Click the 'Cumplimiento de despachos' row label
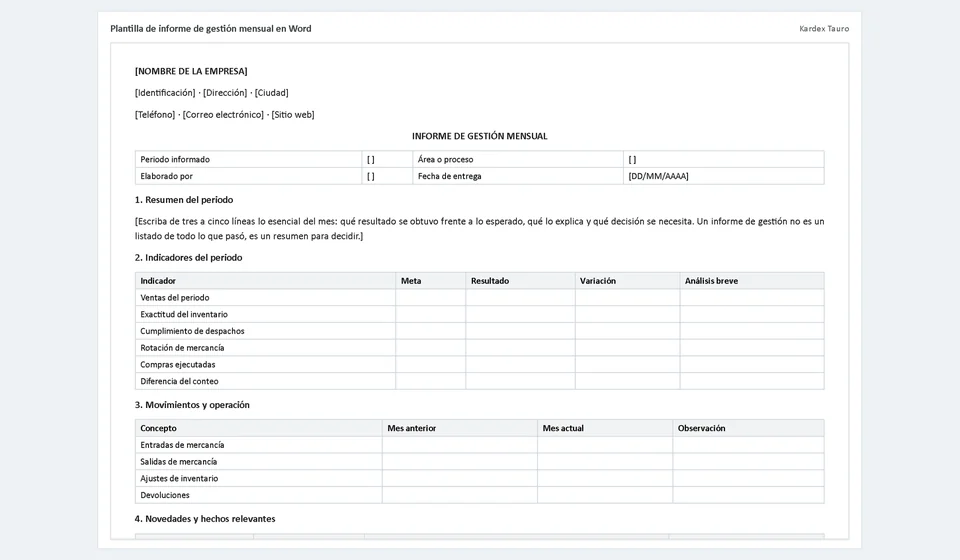Image resolution: width=960 pixels, height=560 pixels. pos(192,331)
